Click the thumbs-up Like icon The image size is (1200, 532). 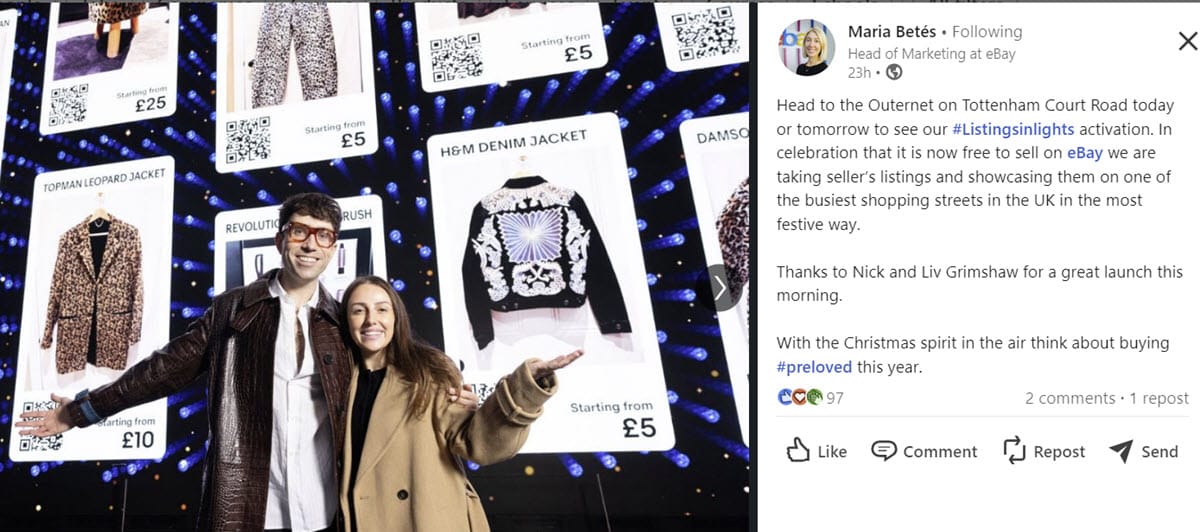pyautogui.click(x=797, y=450)
